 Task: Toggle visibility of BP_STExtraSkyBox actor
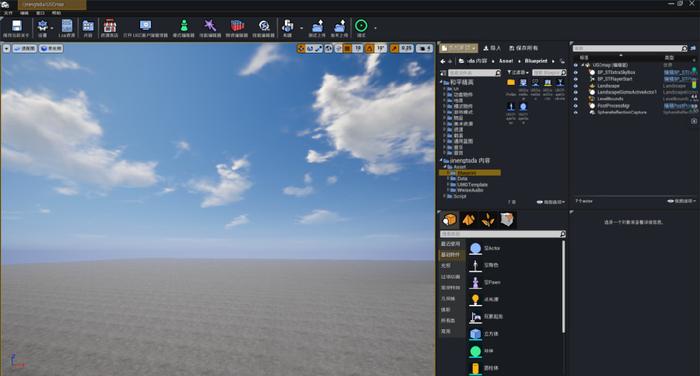(x=575, y=72)
